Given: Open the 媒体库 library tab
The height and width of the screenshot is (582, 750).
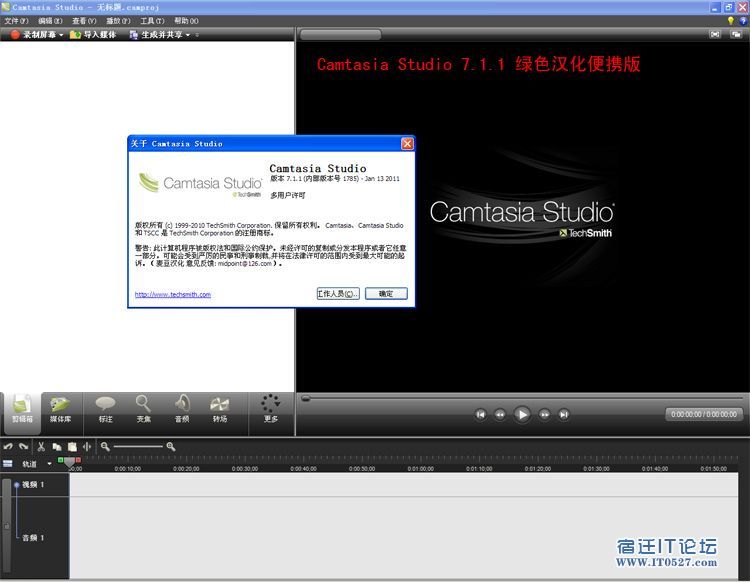Looking at the screenshot, I should [61, 410].
